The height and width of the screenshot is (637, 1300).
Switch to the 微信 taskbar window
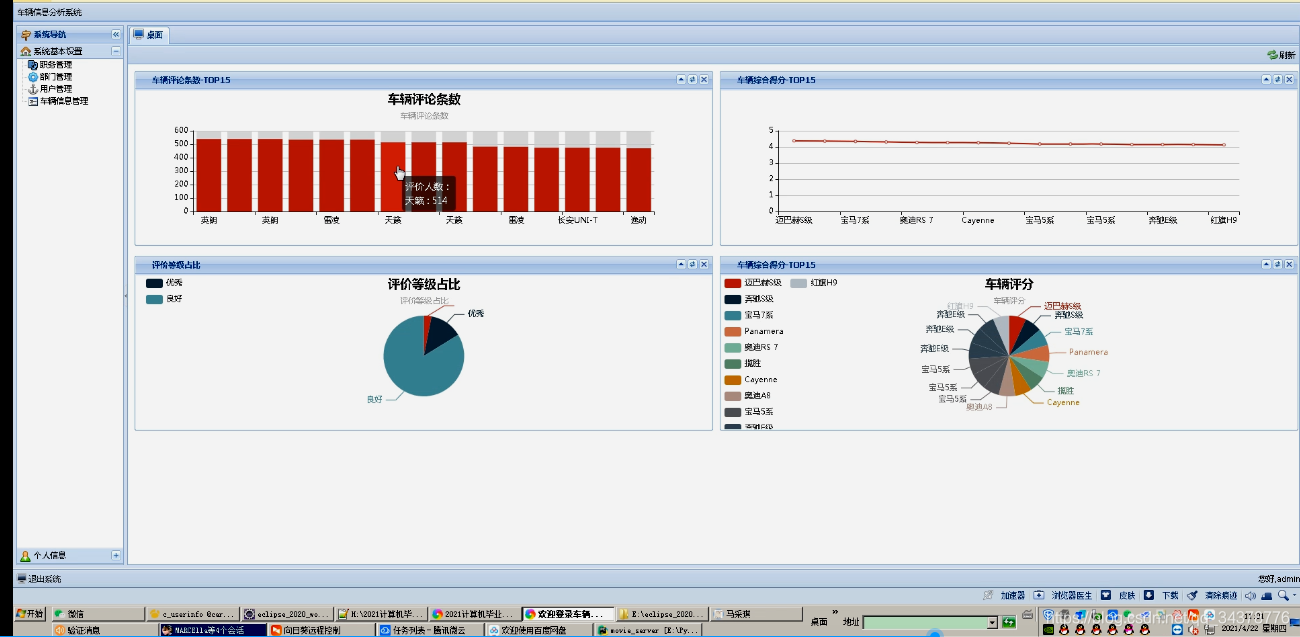click(97, 613)
